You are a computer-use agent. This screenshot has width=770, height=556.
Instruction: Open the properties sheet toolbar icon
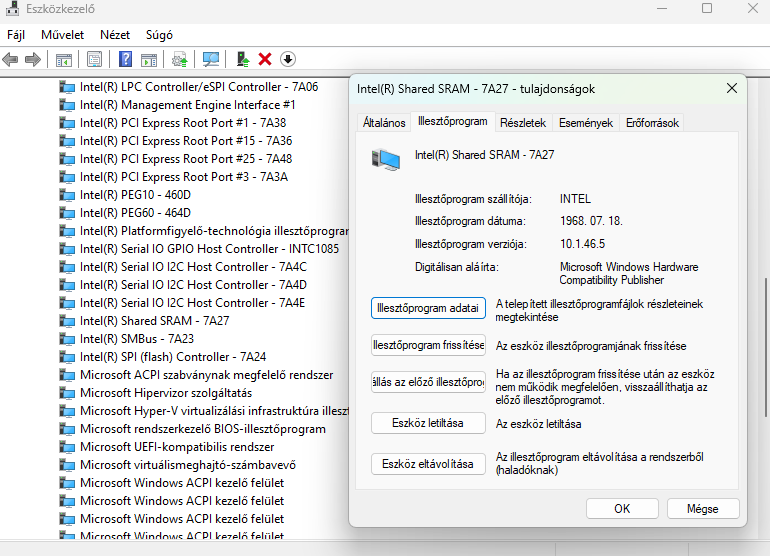coord(94,60)
